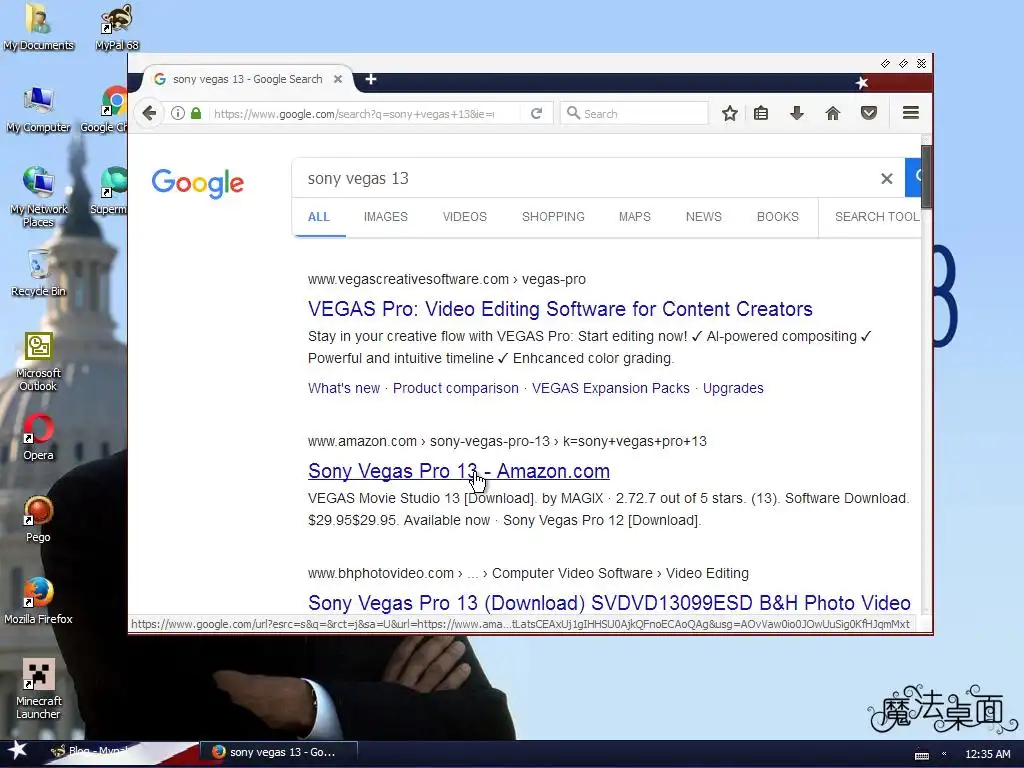Select the ALL results tab
The image size is (1024, 768).
click(x=319, y=217)
